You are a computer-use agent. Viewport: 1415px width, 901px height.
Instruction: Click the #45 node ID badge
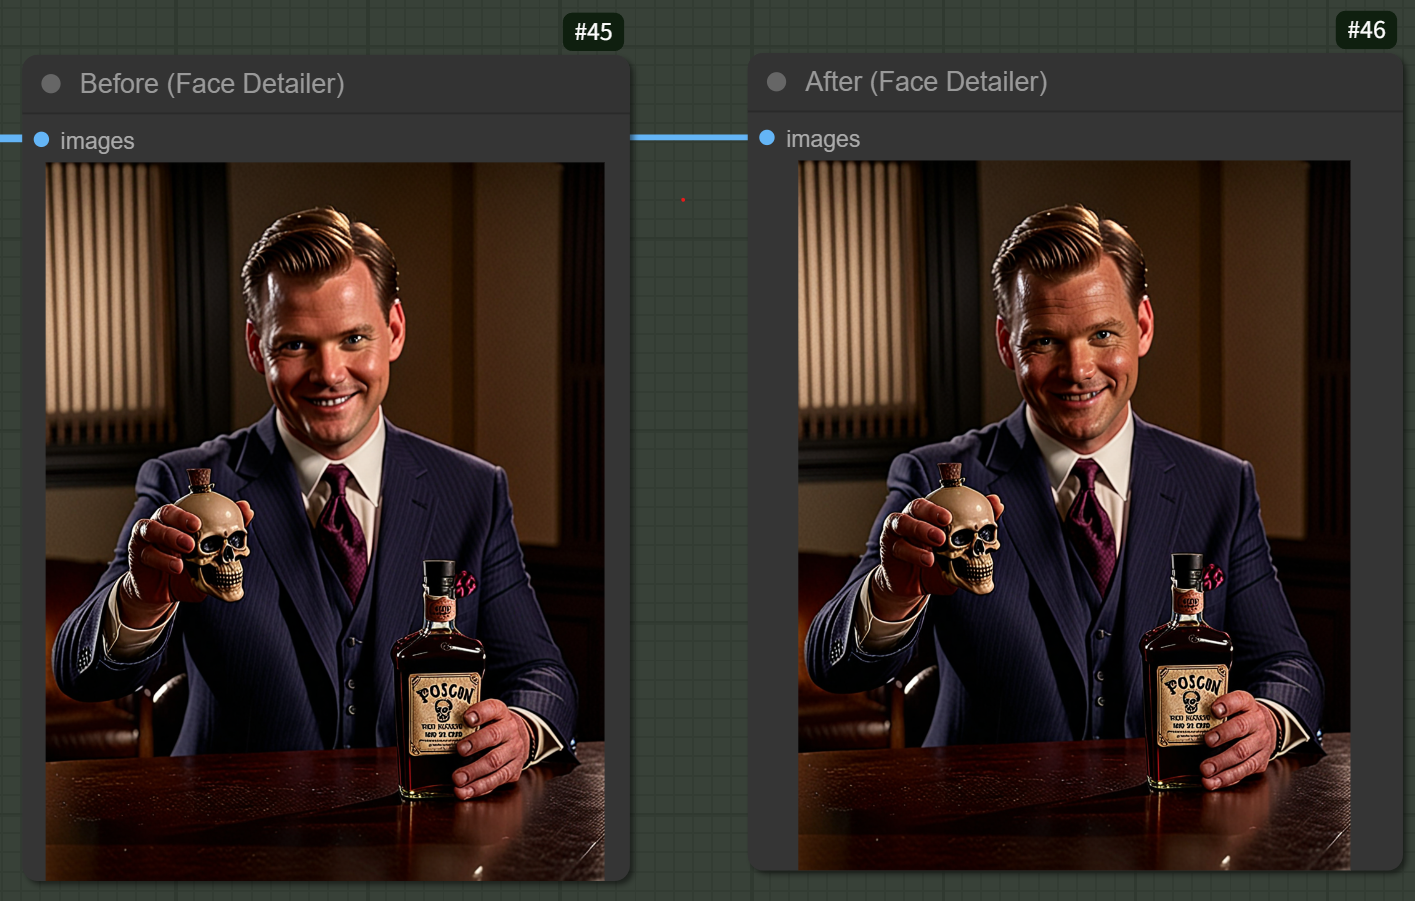pyautogui.click(x=593, y=32)
